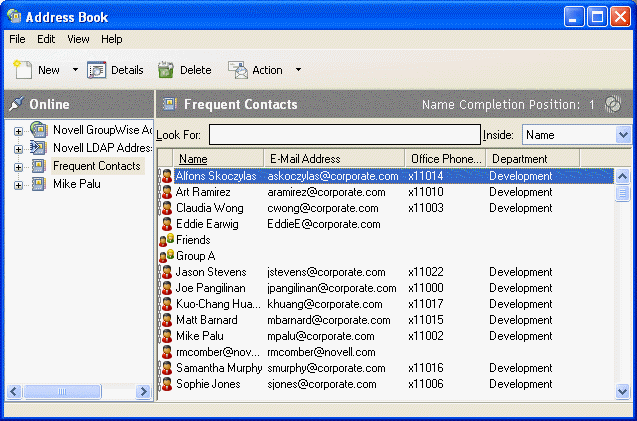Click the Details toolbar button
The height and width of the screenshot is (421, 637).
point(115,70)
